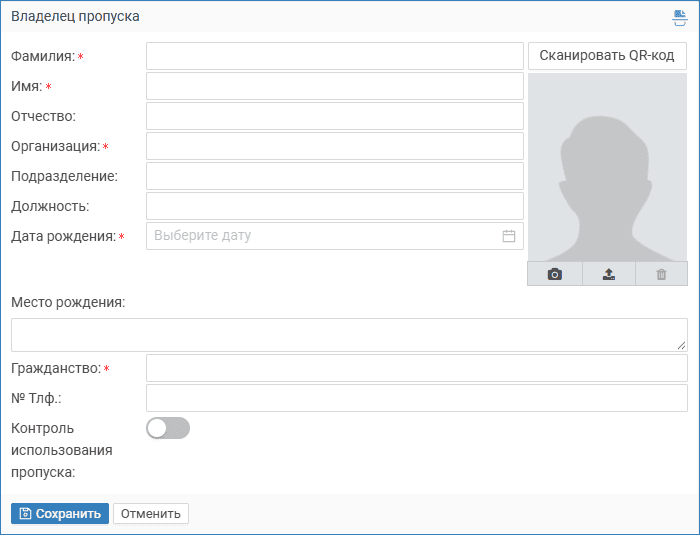Focus the Отчество input field
700x535 pixels.
[x=335, y=116]
